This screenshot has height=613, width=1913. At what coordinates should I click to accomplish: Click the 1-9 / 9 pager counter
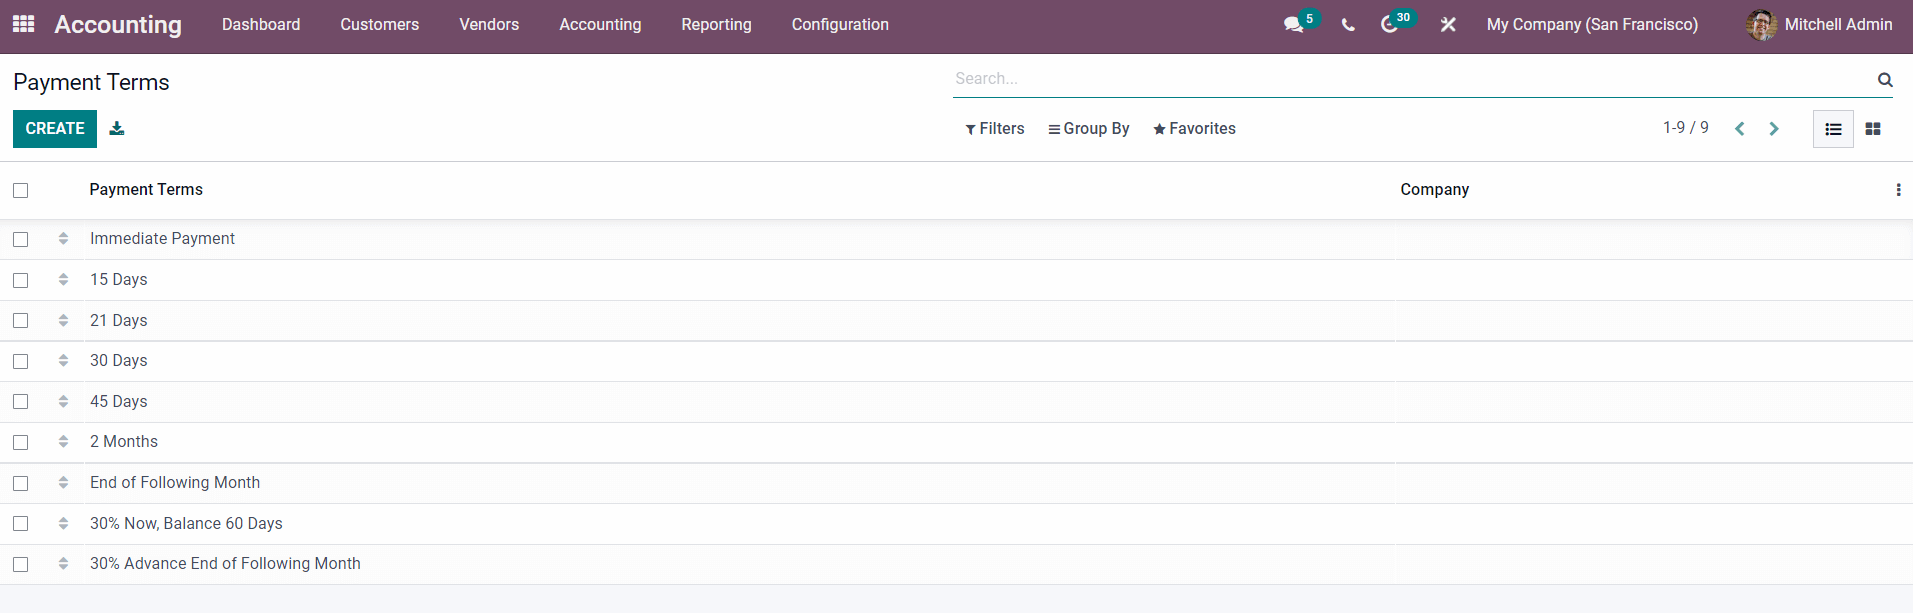pos(1686,128)
